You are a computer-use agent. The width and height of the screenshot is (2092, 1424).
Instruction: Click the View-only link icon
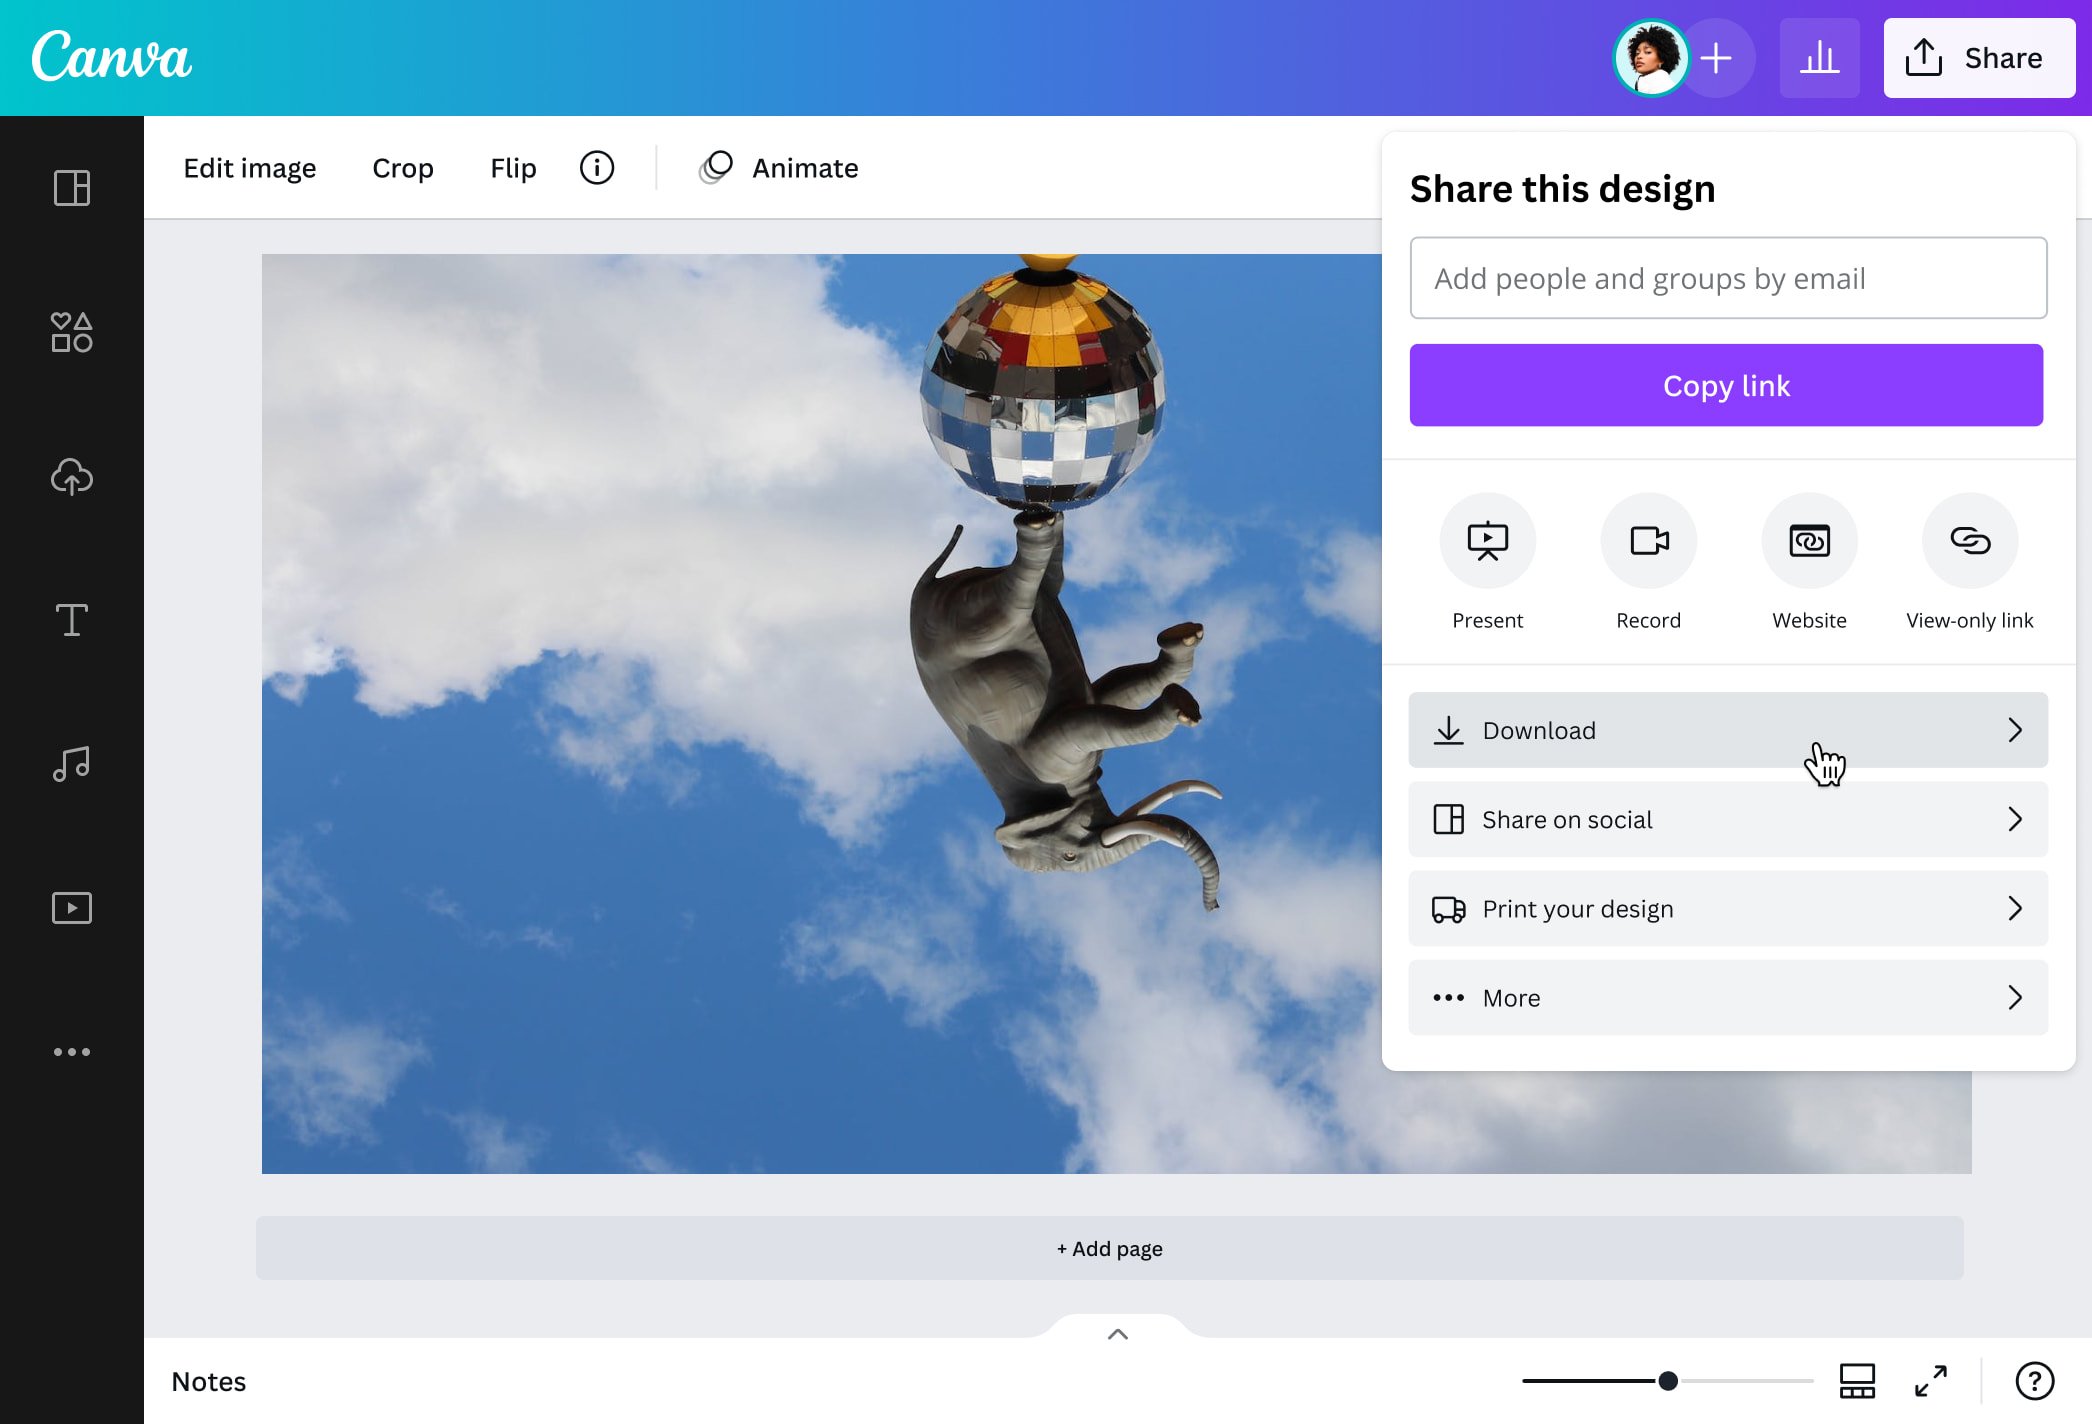1971,540
